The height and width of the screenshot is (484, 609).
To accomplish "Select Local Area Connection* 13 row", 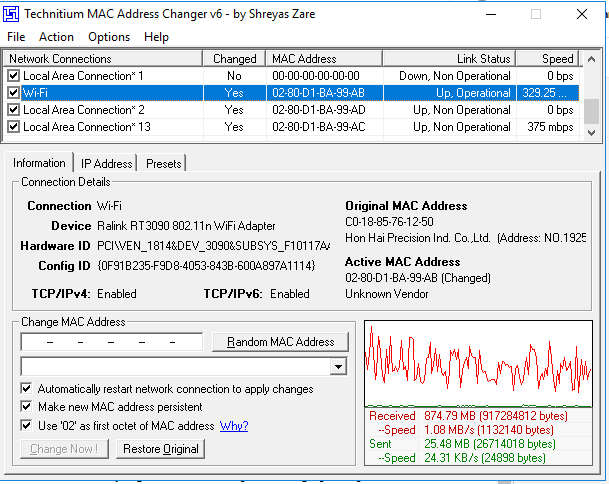I will (x=291, y=127).
